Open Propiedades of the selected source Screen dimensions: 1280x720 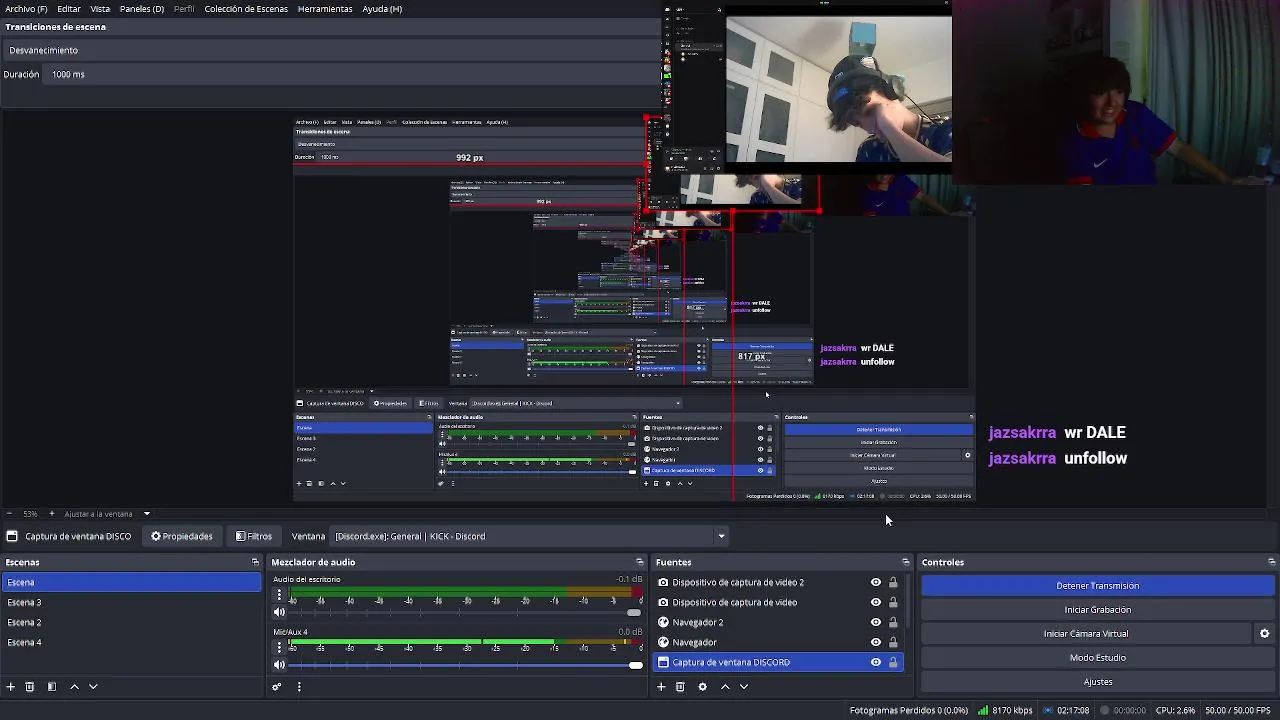pyautogui.click(x=182, y=536)
